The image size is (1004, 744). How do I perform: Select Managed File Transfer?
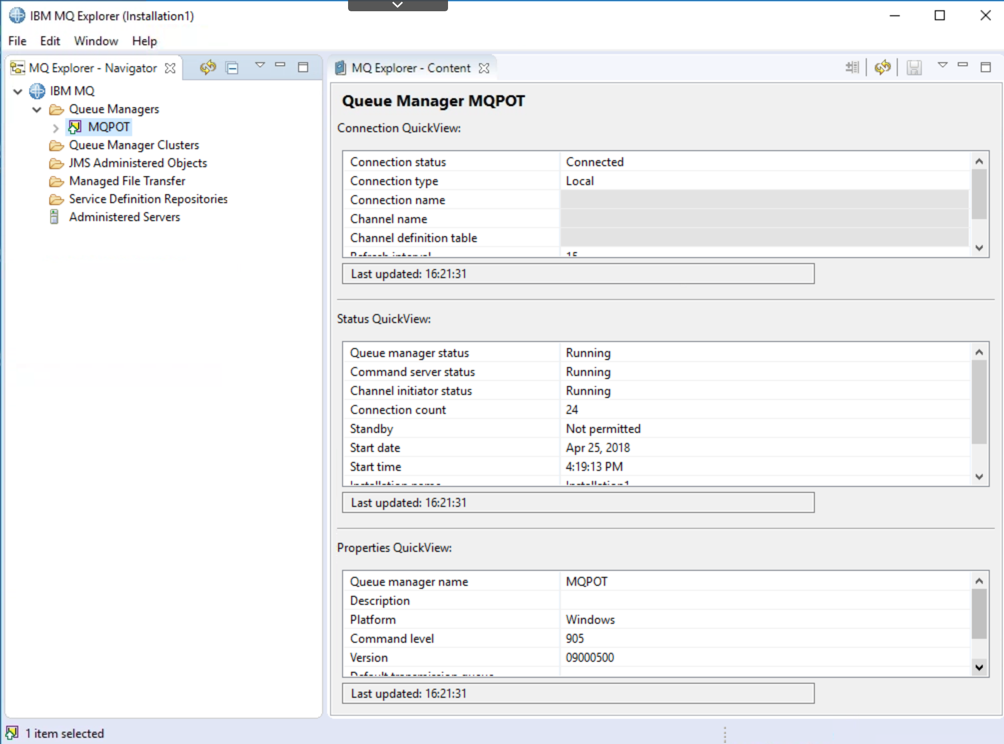(x=127, y=181)
